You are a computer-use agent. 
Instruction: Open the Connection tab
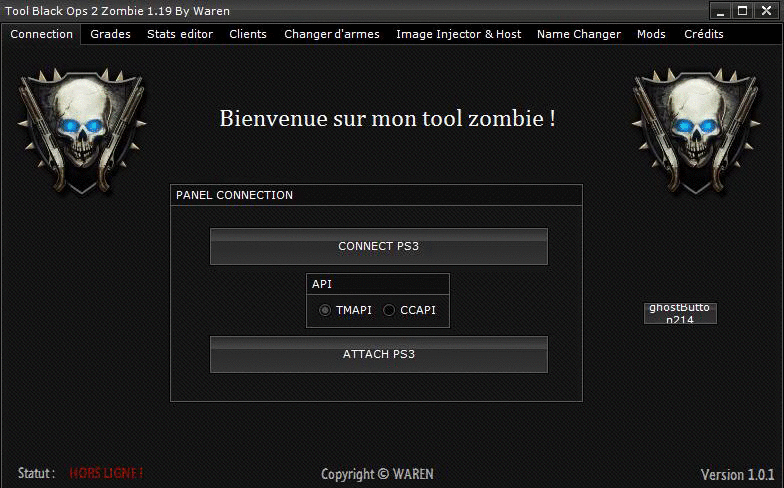click(42, 34)
